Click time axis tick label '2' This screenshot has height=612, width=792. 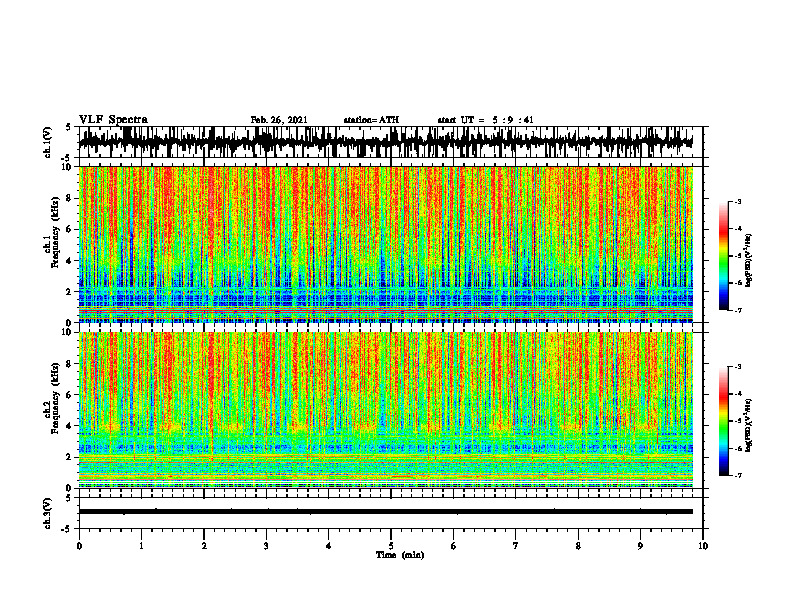click(204, 546)
